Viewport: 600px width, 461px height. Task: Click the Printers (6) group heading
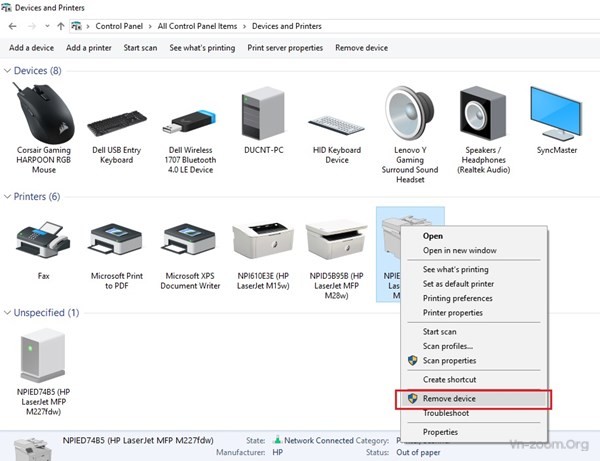tap(37, 196)
